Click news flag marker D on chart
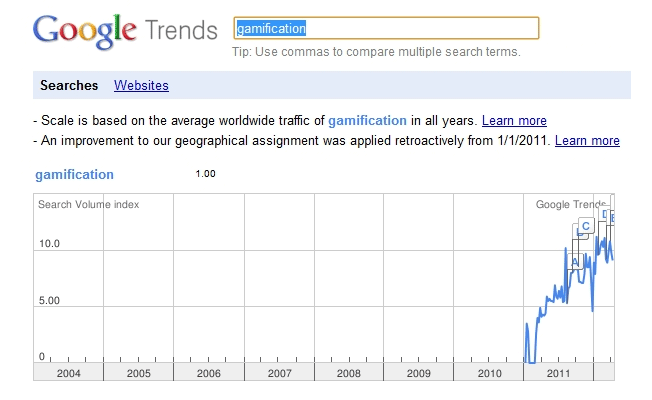This screenshot has height=400, width=652. [x=604, y=214]
